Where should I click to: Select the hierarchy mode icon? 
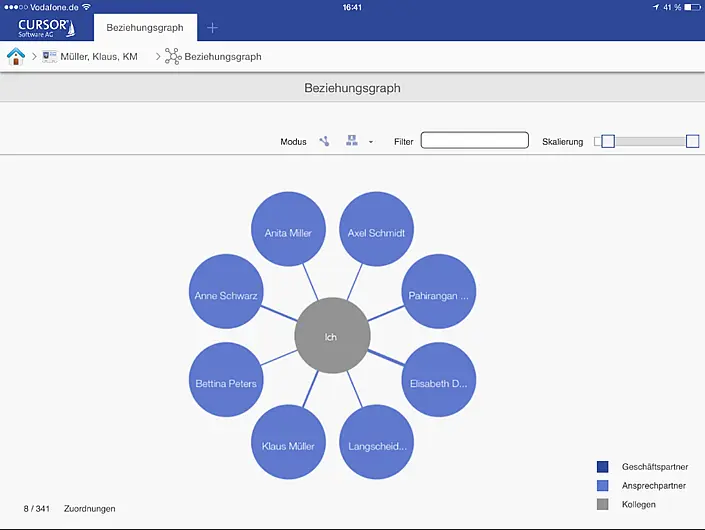(x=352, y=141)
